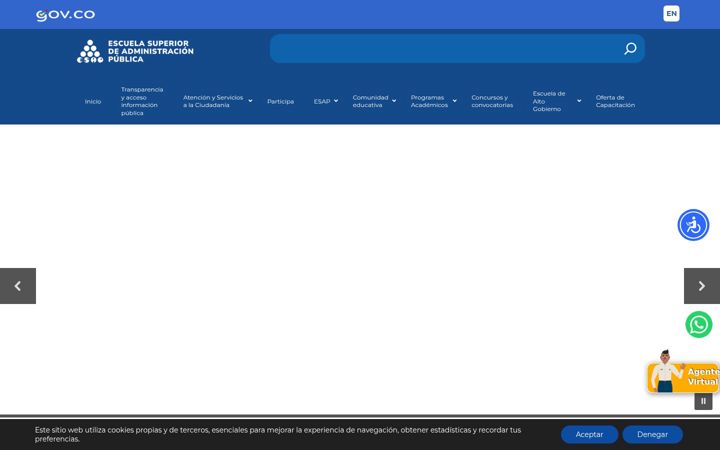Expand Comunidad educativa chevron

click(x=394, y=101)
